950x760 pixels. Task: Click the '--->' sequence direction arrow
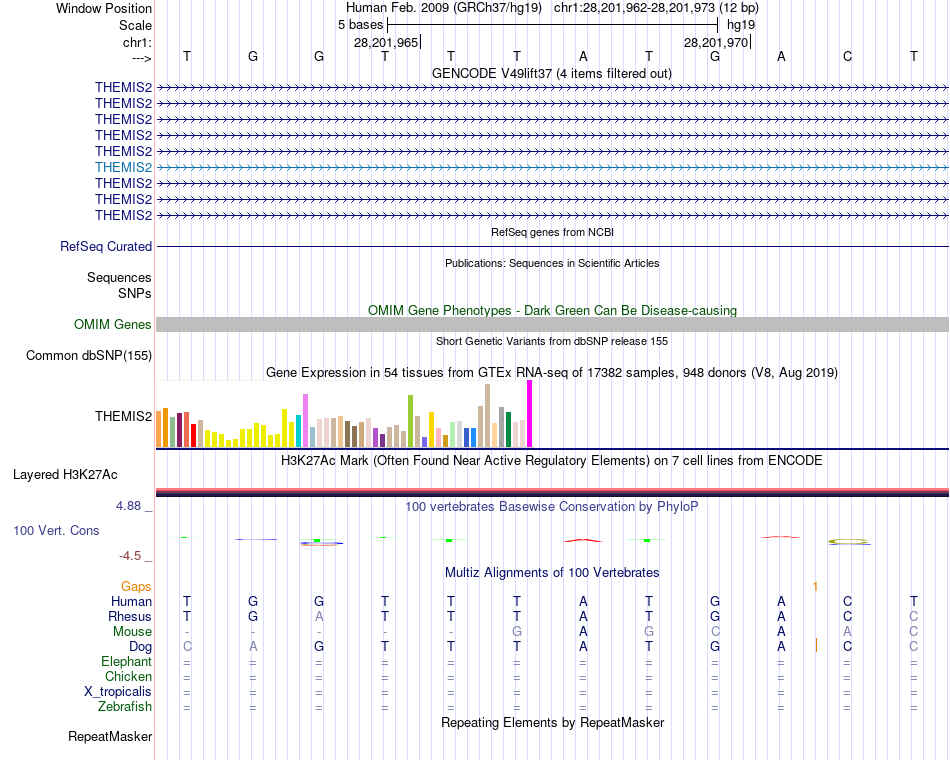pos(142,58)
